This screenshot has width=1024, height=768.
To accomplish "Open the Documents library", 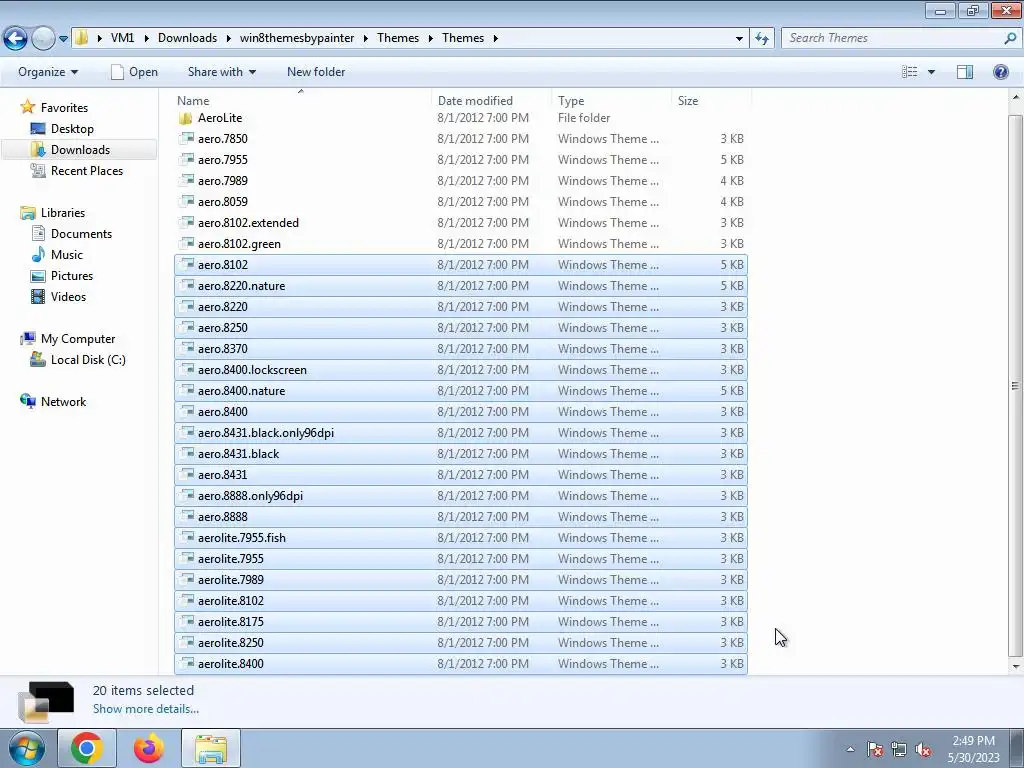I will pos(81,234).
